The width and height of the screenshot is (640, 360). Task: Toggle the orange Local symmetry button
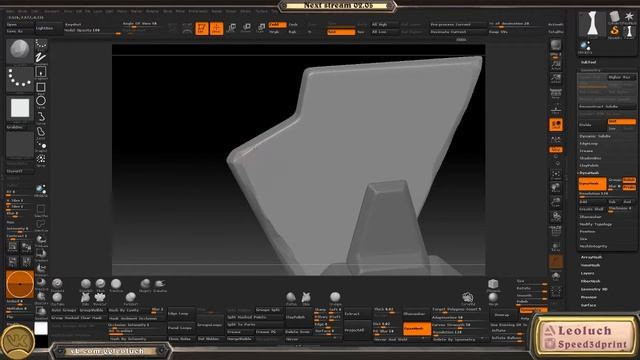click(556, 125)
